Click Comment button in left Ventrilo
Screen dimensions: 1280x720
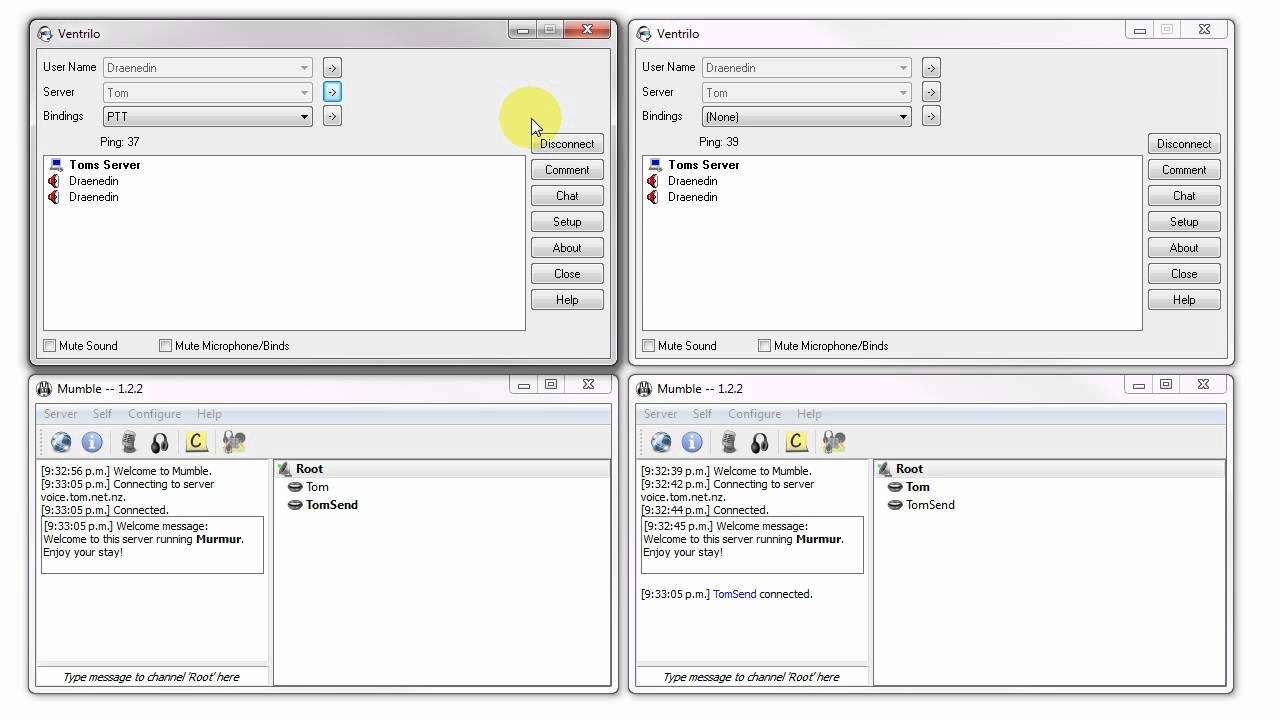567,170
